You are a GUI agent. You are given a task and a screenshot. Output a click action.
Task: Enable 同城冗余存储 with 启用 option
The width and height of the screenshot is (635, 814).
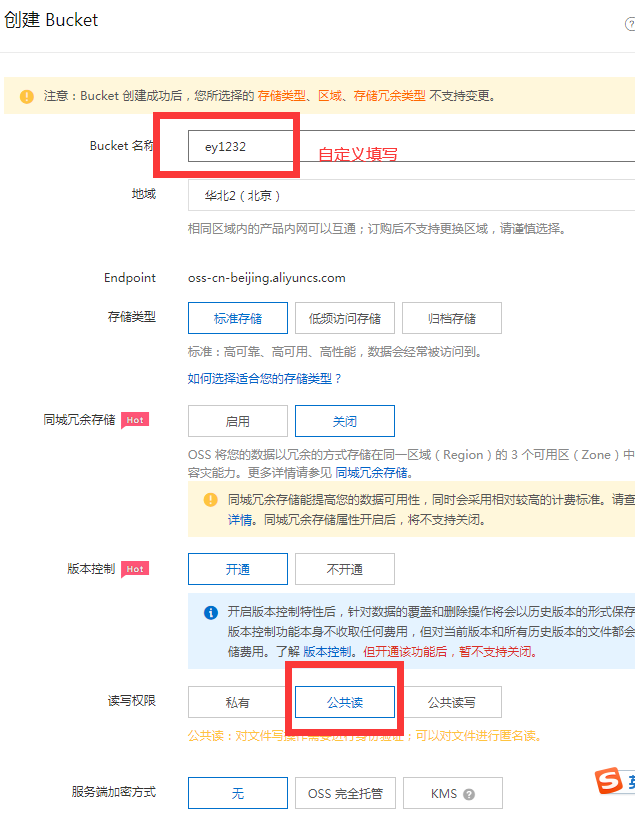tap(237, 421)
